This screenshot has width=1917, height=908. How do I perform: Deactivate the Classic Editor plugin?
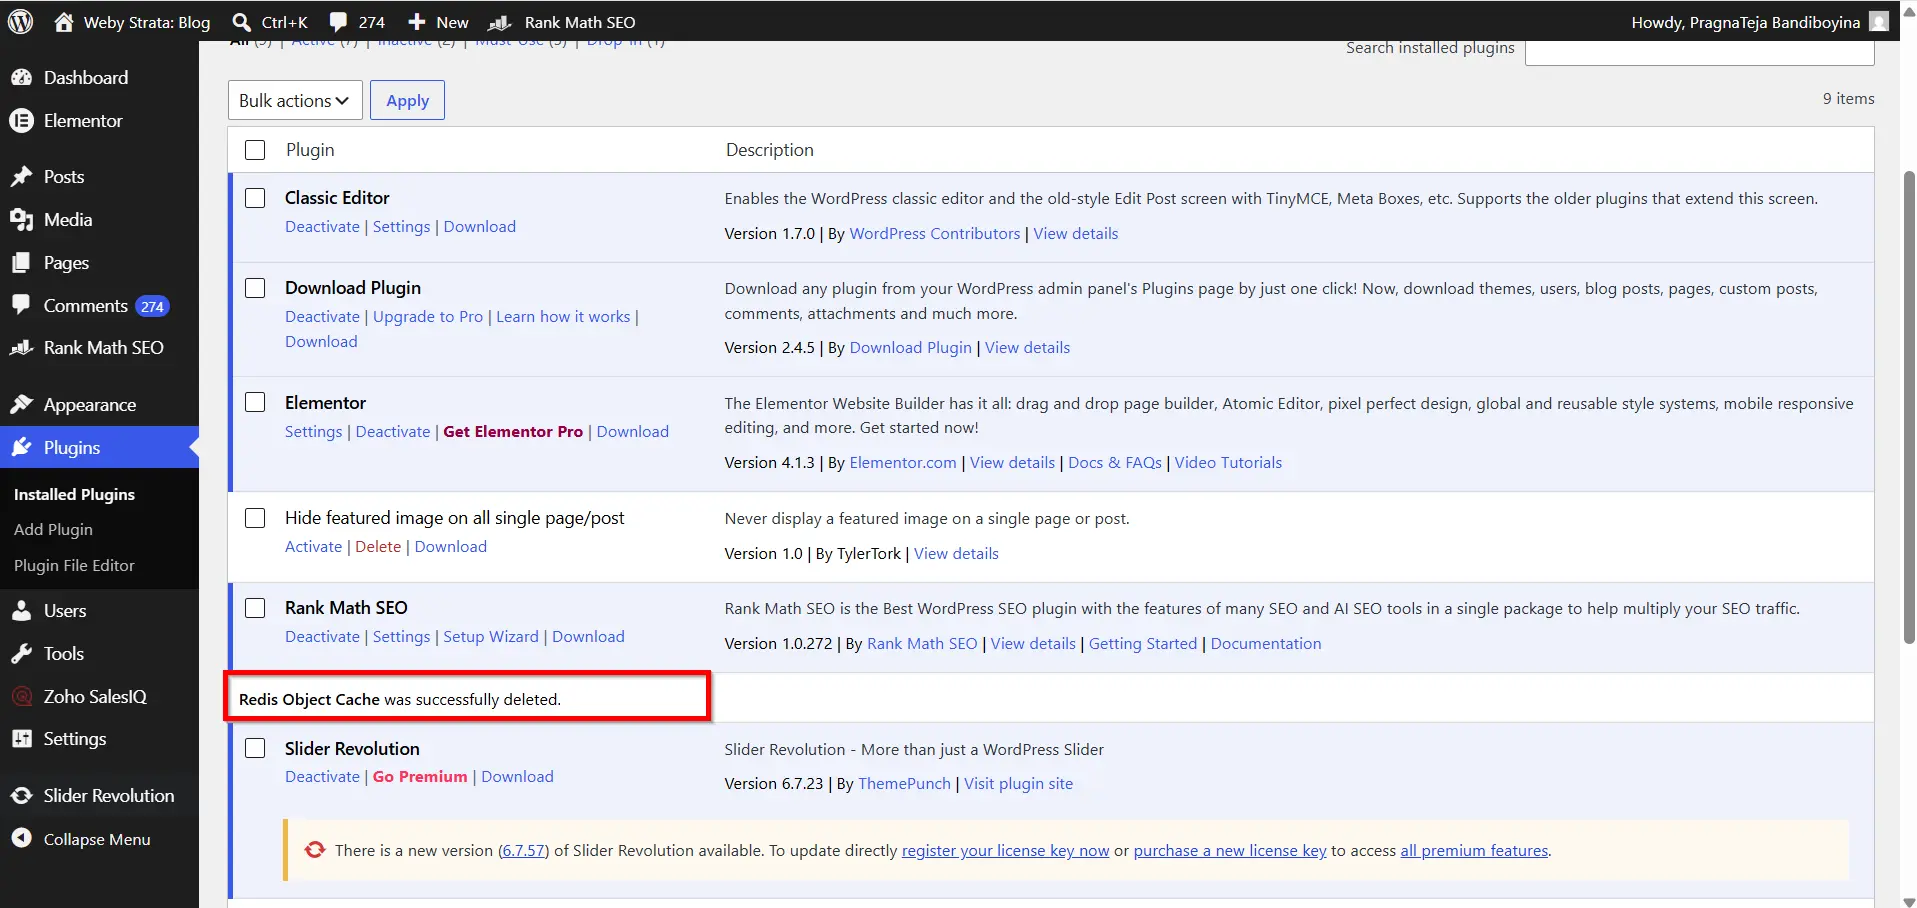322,227
